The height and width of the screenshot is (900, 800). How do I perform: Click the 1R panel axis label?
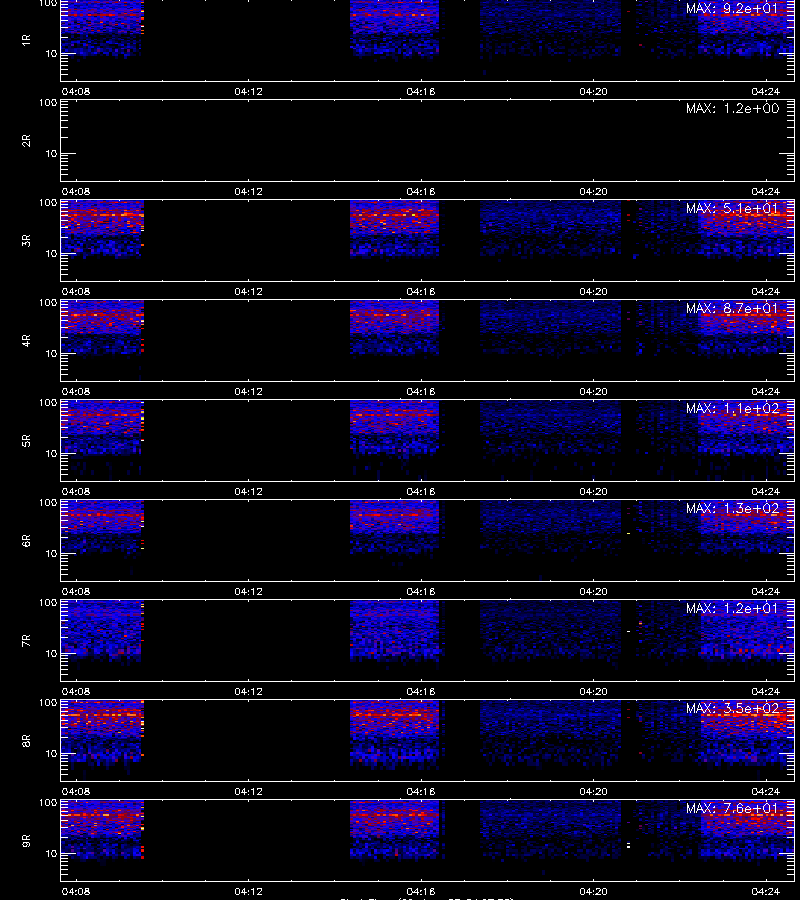click(26, 40)
